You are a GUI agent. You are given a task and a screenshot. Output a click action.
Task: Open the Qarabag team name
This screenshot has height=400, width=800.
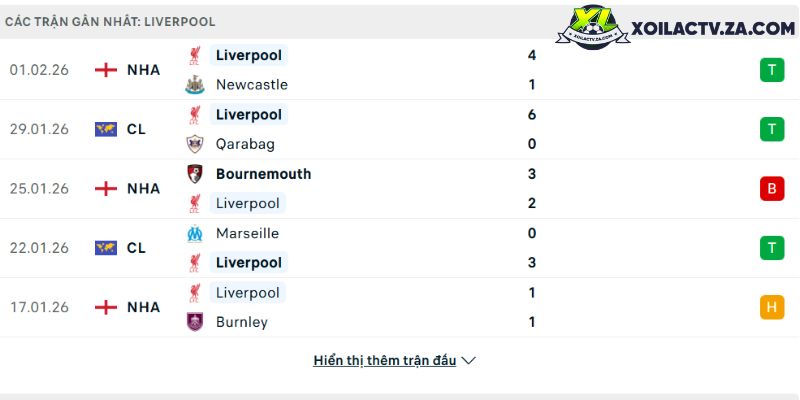tap(246, 144)
